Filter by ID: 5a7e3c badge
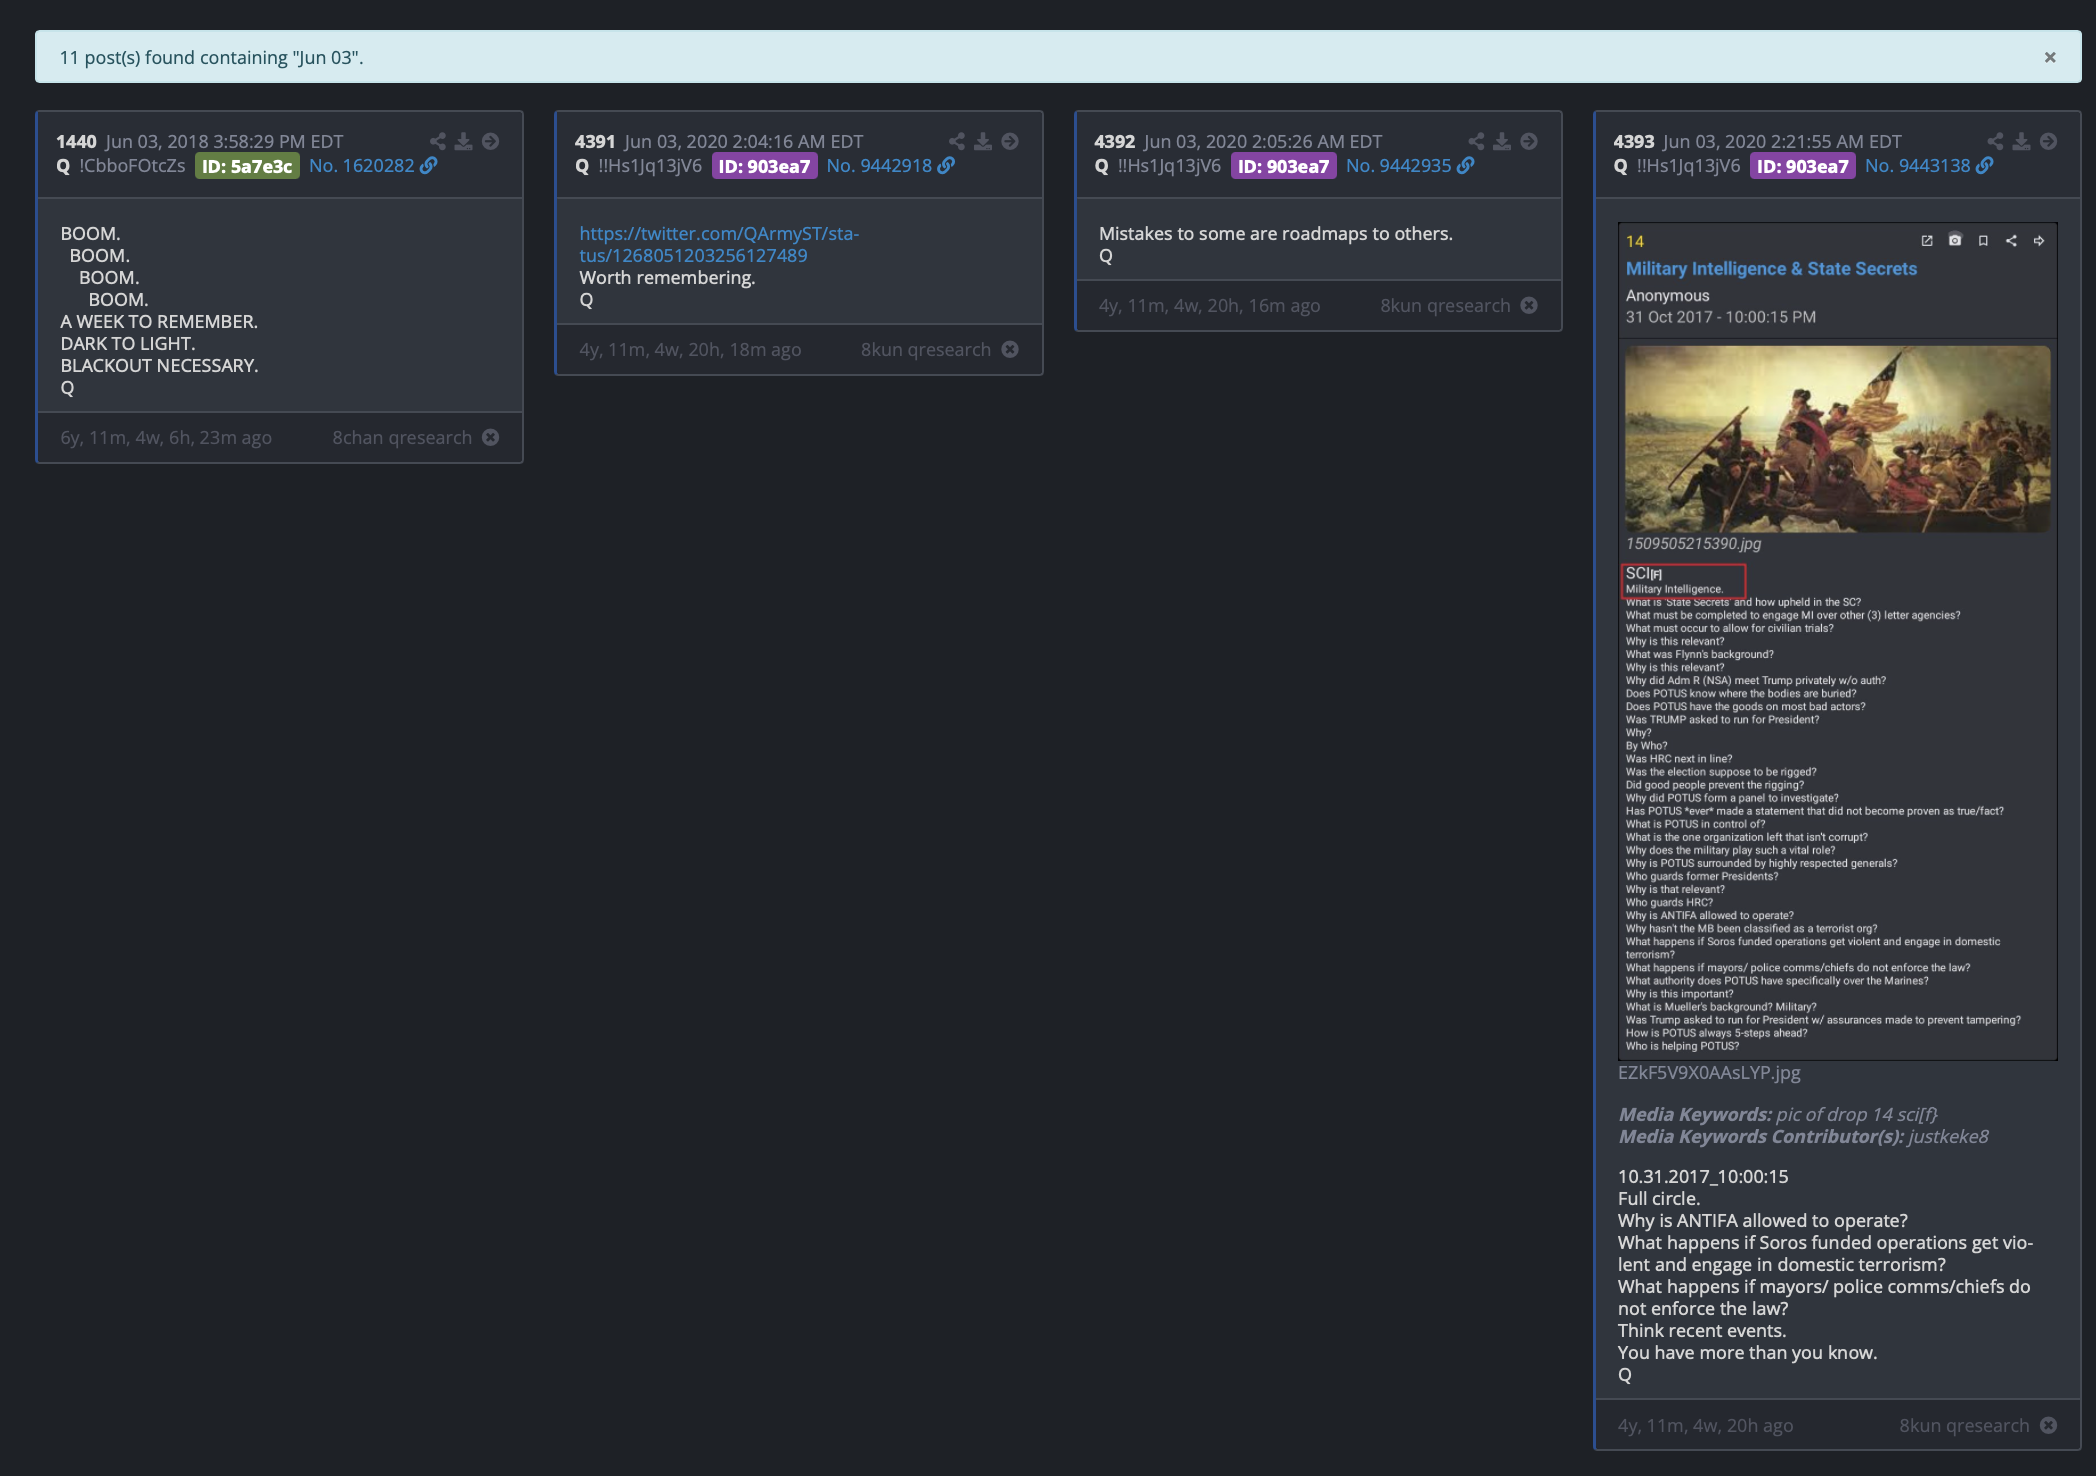2096x1476 pixels. pos(247,166)
